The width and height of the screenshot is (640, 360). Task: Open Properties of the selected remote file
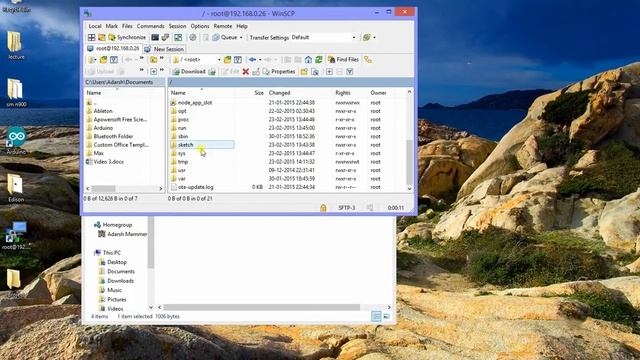(x=279, y=71)
